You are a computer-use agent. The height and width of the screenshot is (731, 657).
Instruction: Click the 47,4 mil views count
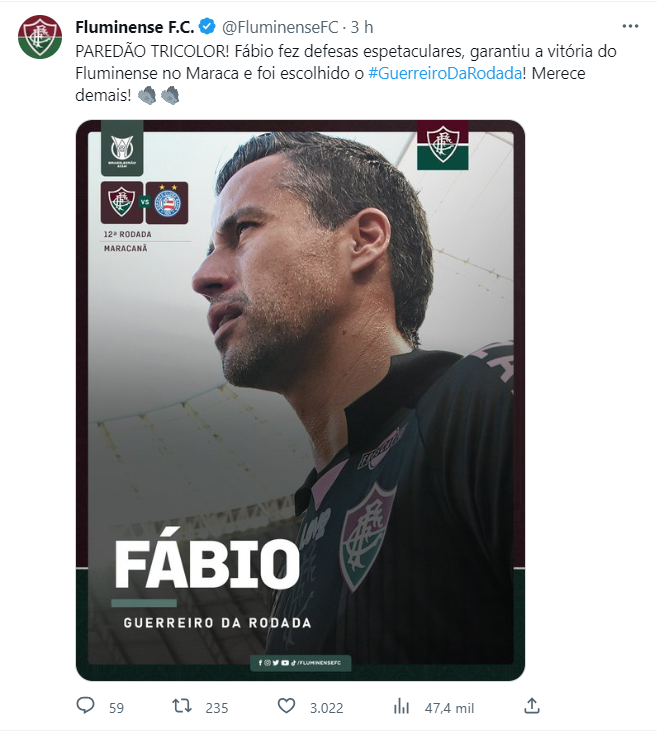pyautogui.click(x=449, y=708)
